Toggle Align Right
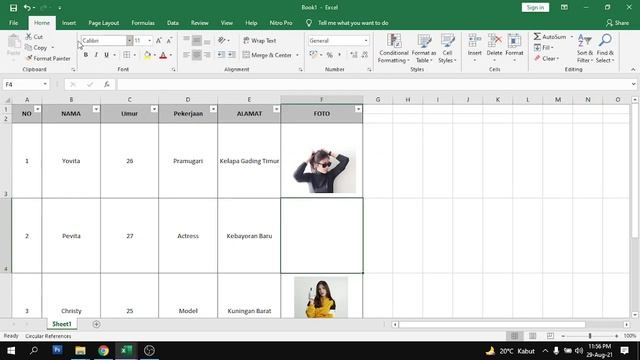The image size is (640, 360). (x=207, y=55)
